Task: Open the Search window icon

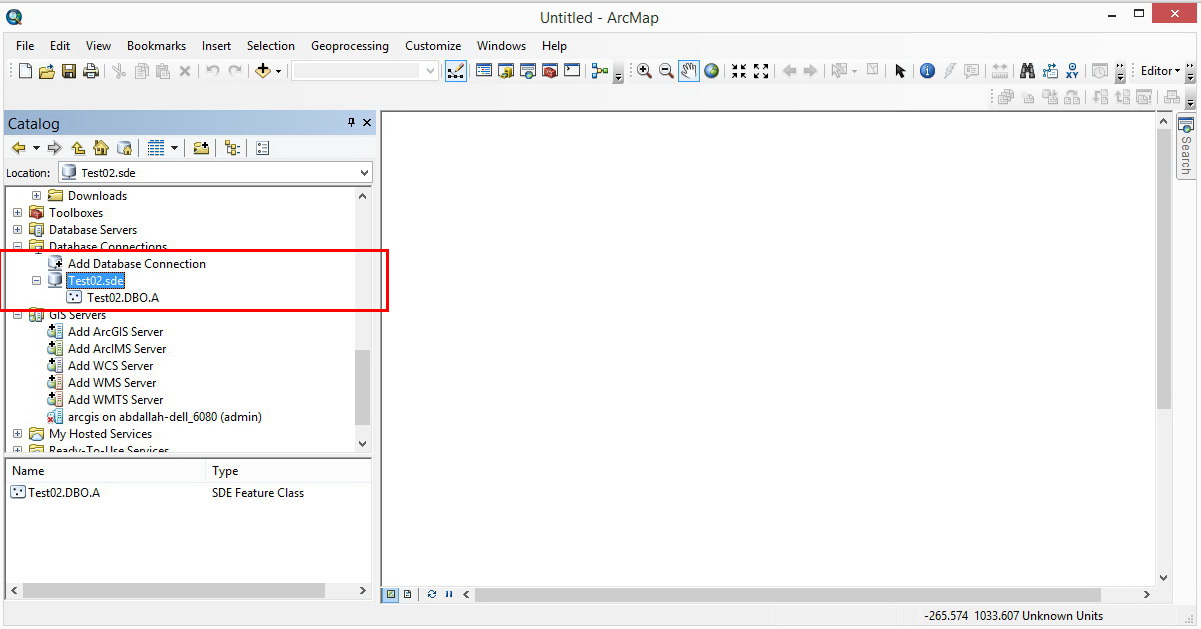Action: 528,71
